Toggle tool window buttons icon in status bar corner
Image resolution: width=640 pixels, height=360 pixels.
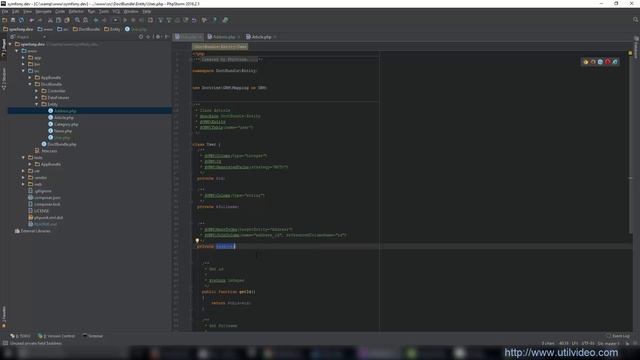pos(5,343)
